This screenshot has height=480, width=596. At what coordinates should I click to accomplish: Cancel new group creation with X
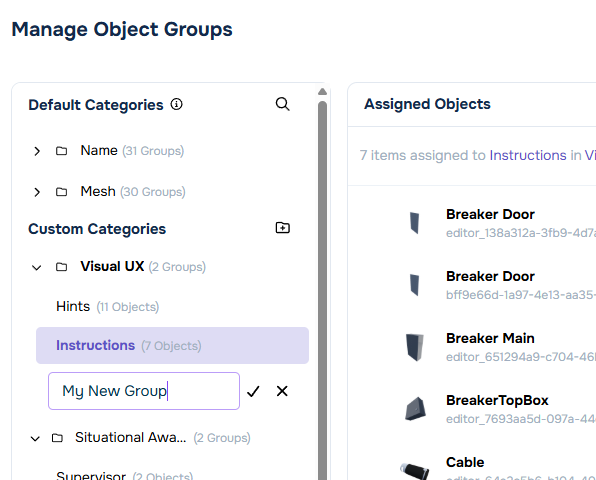[x=282, y=391]
